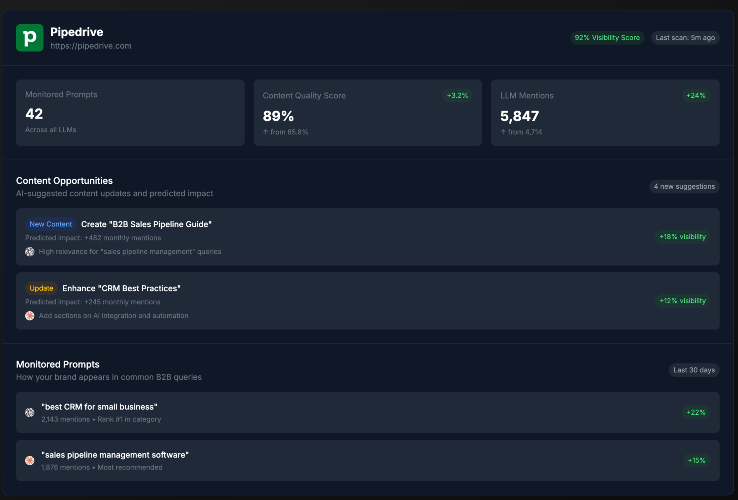This screenshot has height=500, width=738.
Task: Click the +22% growth badge
Action: (x=696, y=412)
